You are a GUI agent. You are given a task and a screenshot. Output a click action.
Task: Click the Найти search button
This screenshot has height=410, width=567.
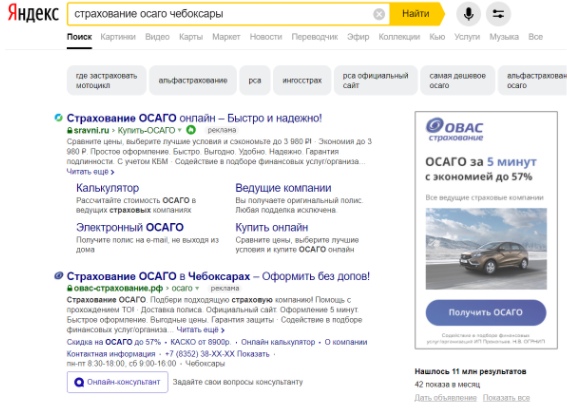click(416, 14)
